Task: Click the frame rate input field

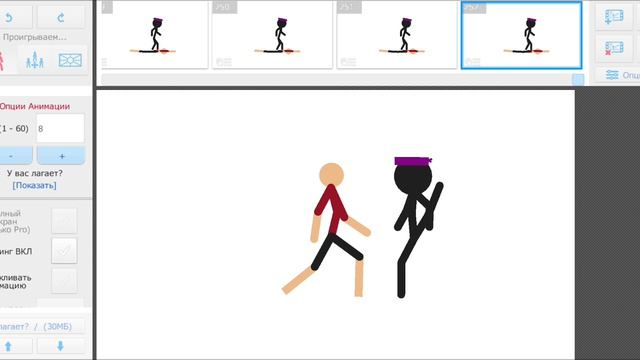Action: (x=60, y=129)
